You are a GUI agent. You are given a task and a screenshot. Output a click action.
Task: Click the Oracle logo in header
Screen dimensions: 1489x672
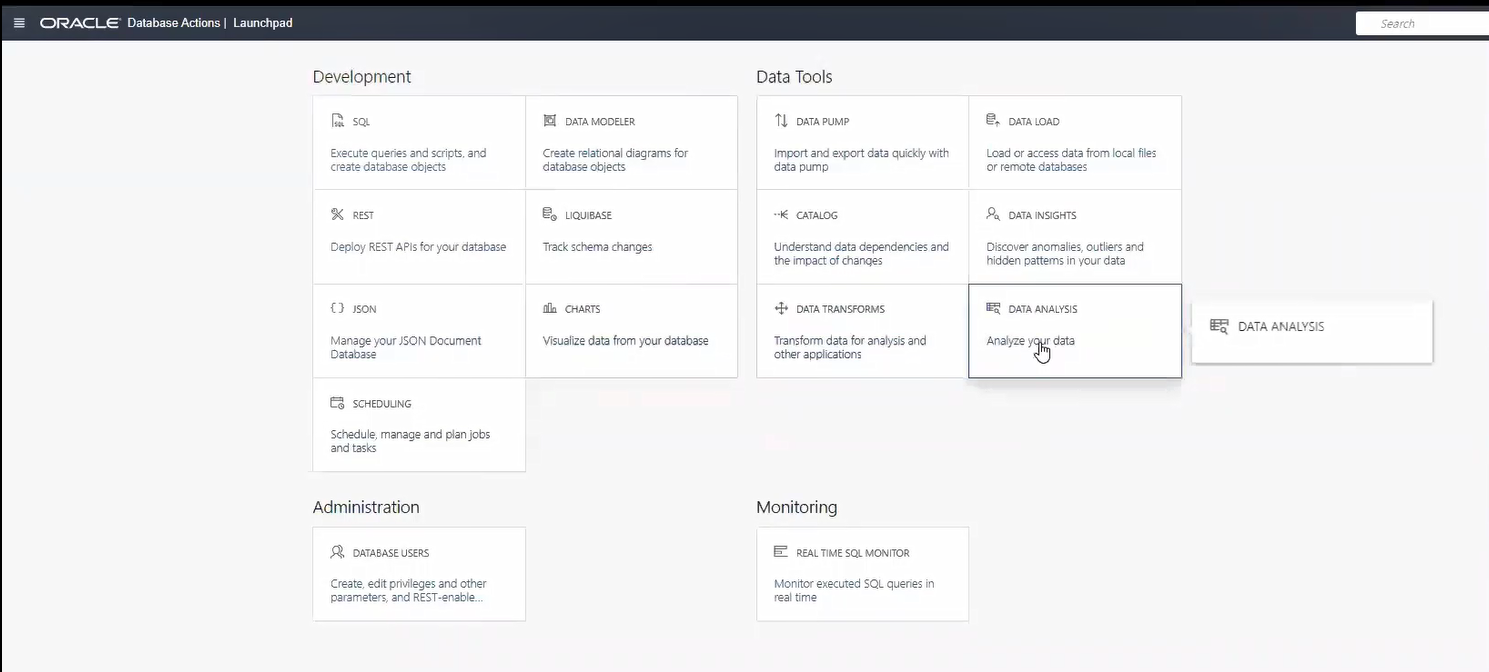click(80, 23)
